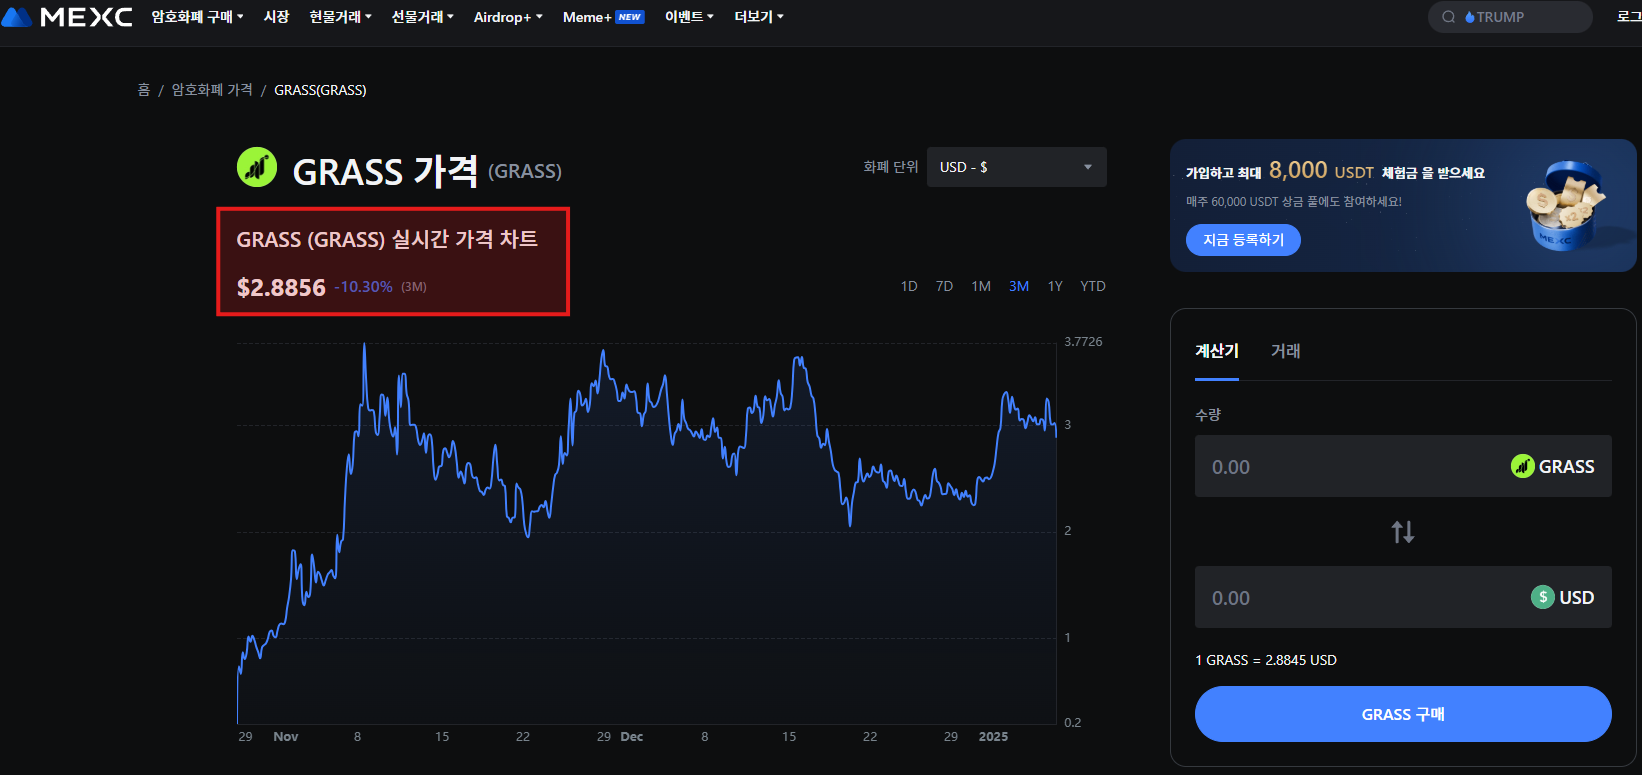Select the 1D chart range
1642x775 pixels.
point(909,286)
